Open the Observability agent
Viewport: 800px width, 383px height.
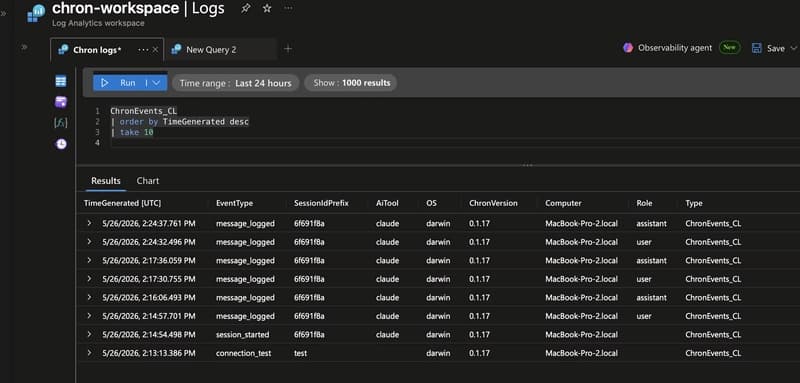[667, 48]
